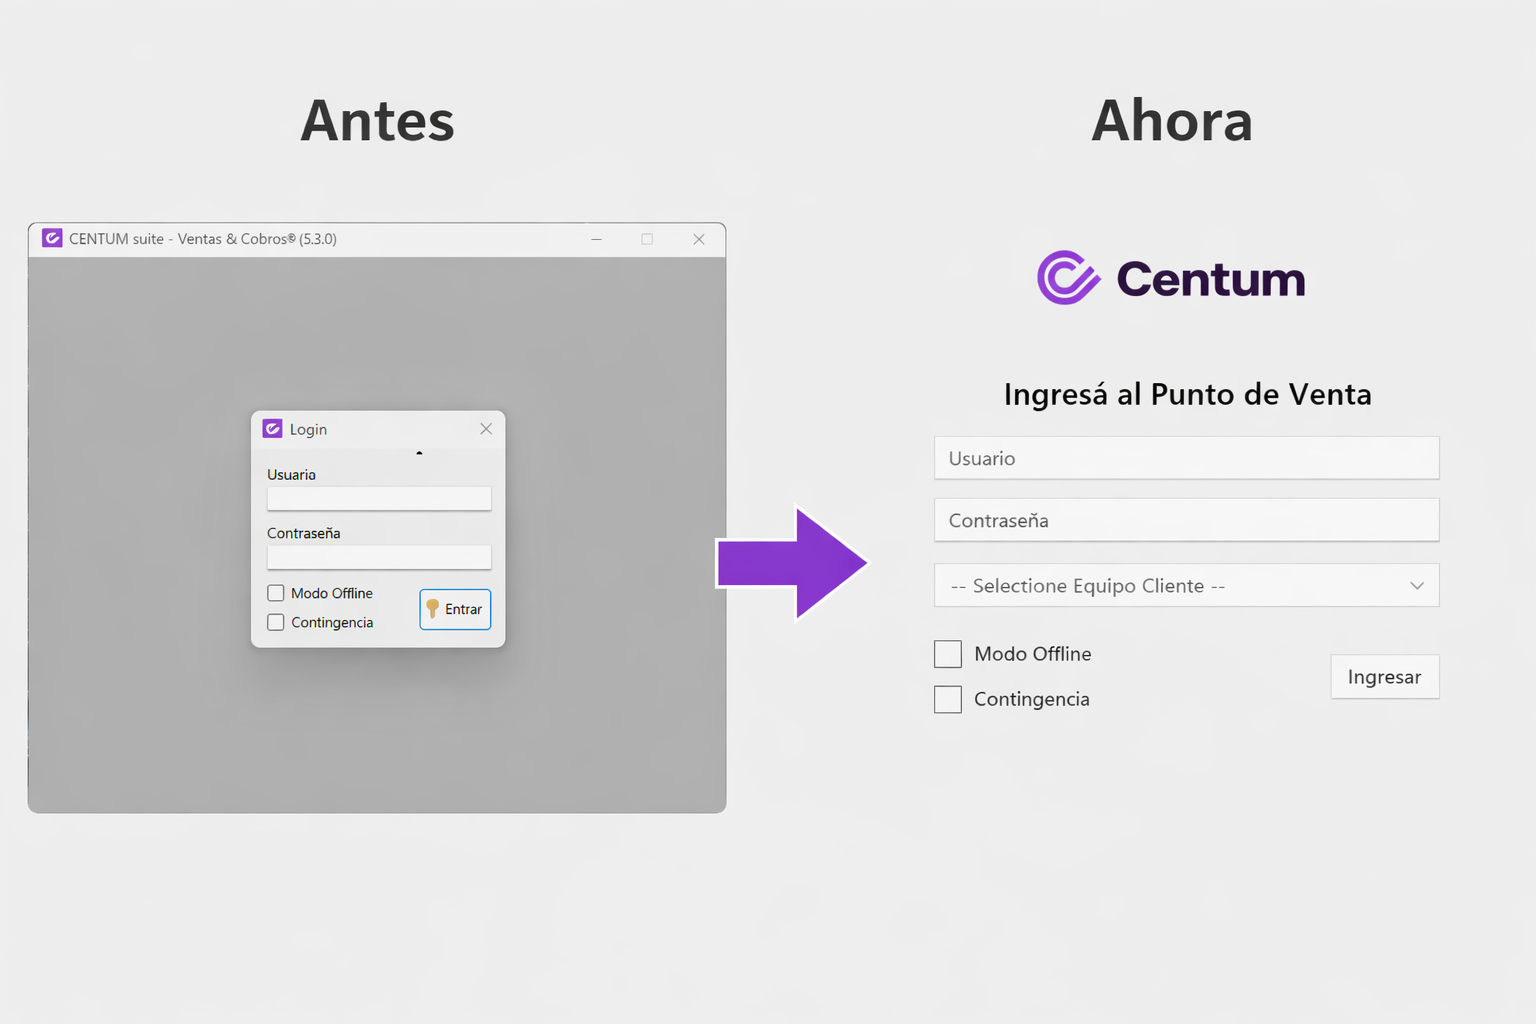Click the 'CENTUM suite - Ventas & Cobros' title text
This screenshot has height=1024, width=1536.
point(203,239)
